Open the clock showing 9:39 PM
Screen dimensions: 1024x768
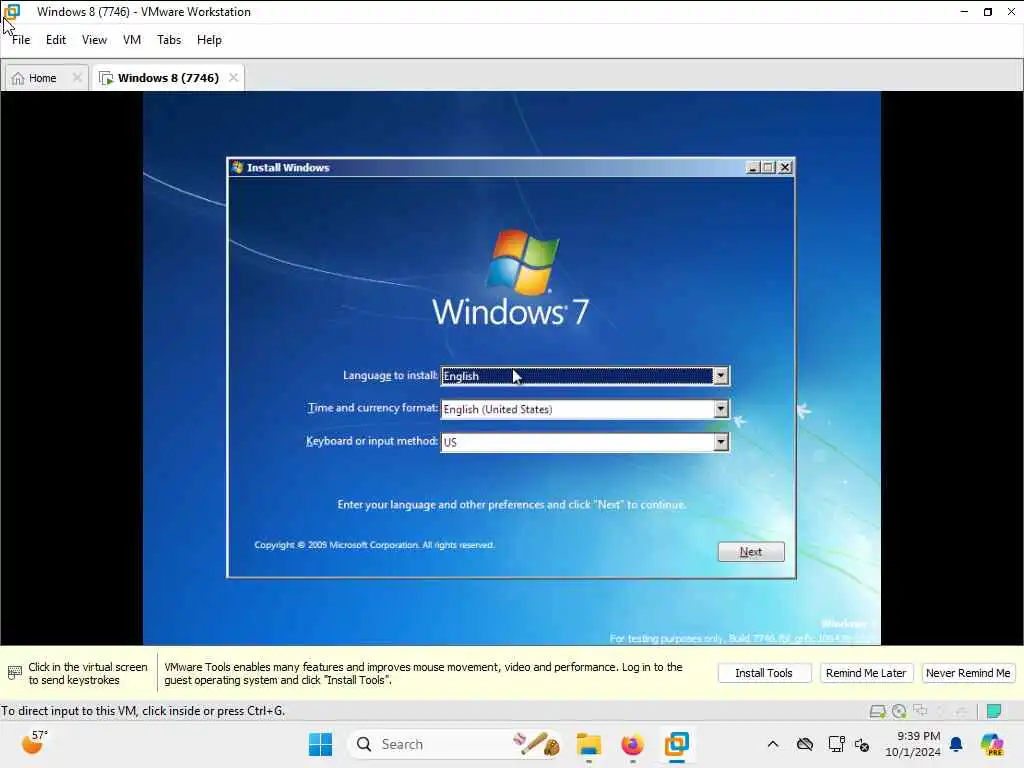913,744
